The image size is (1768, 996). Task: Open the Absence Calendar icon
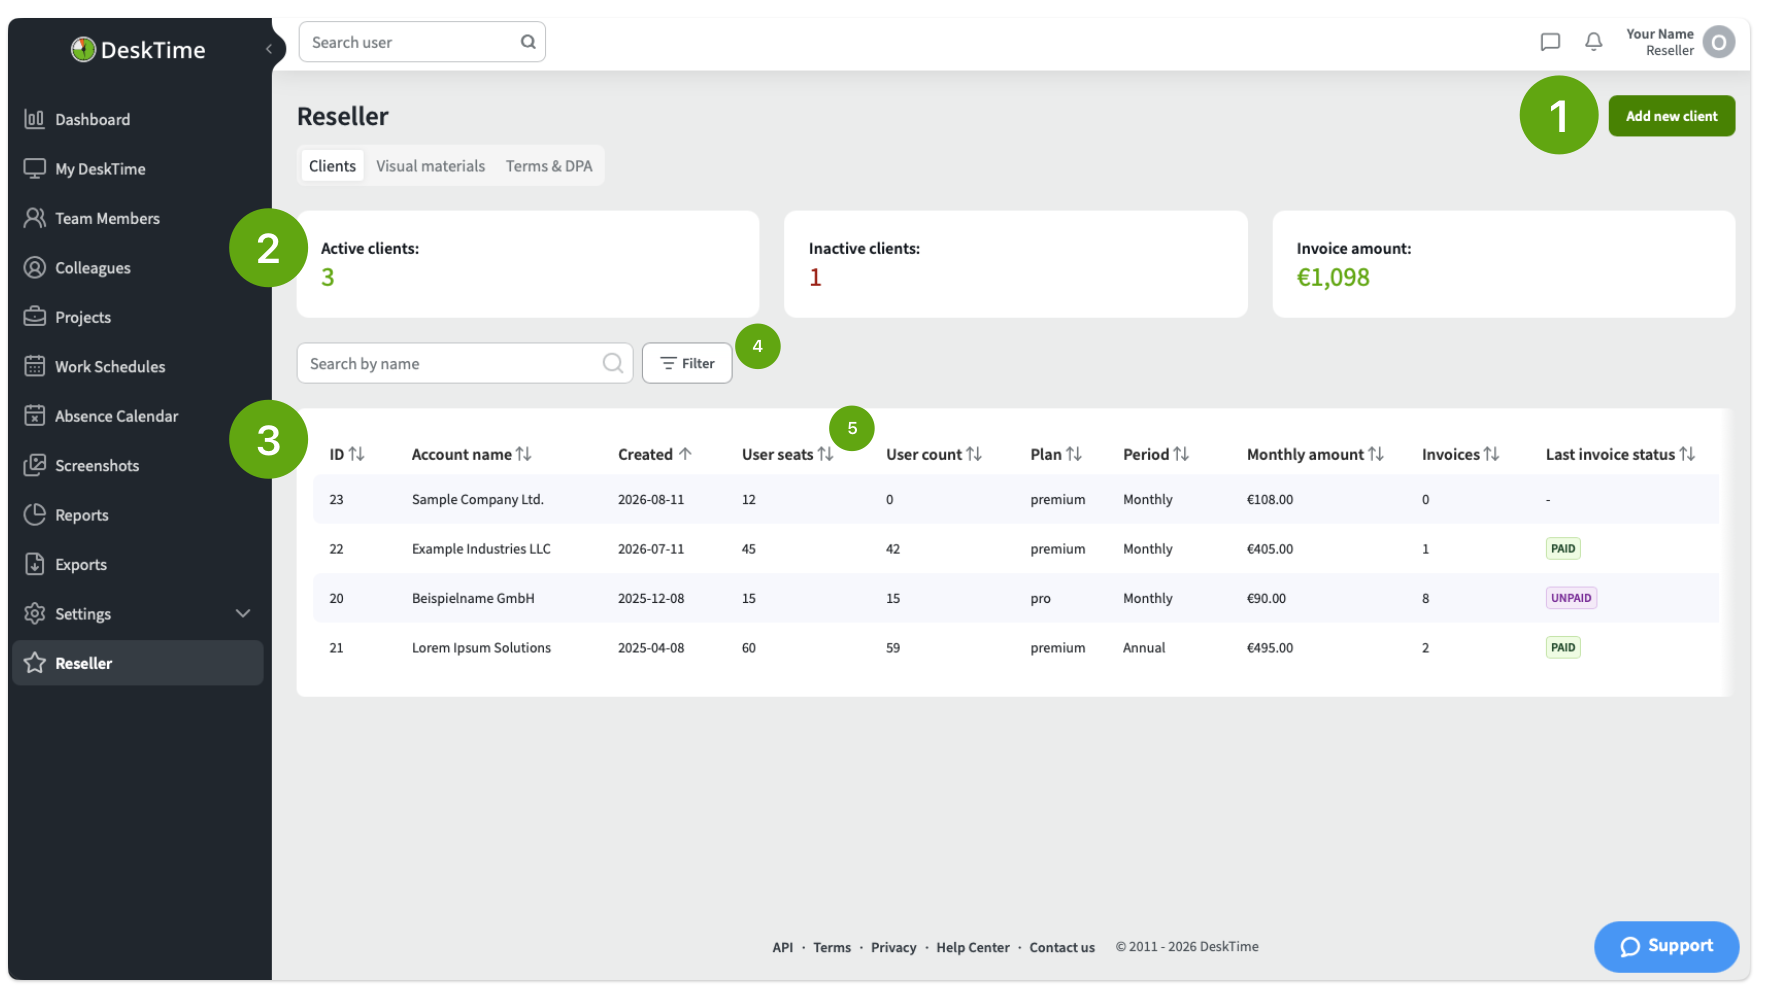point(35,416)
